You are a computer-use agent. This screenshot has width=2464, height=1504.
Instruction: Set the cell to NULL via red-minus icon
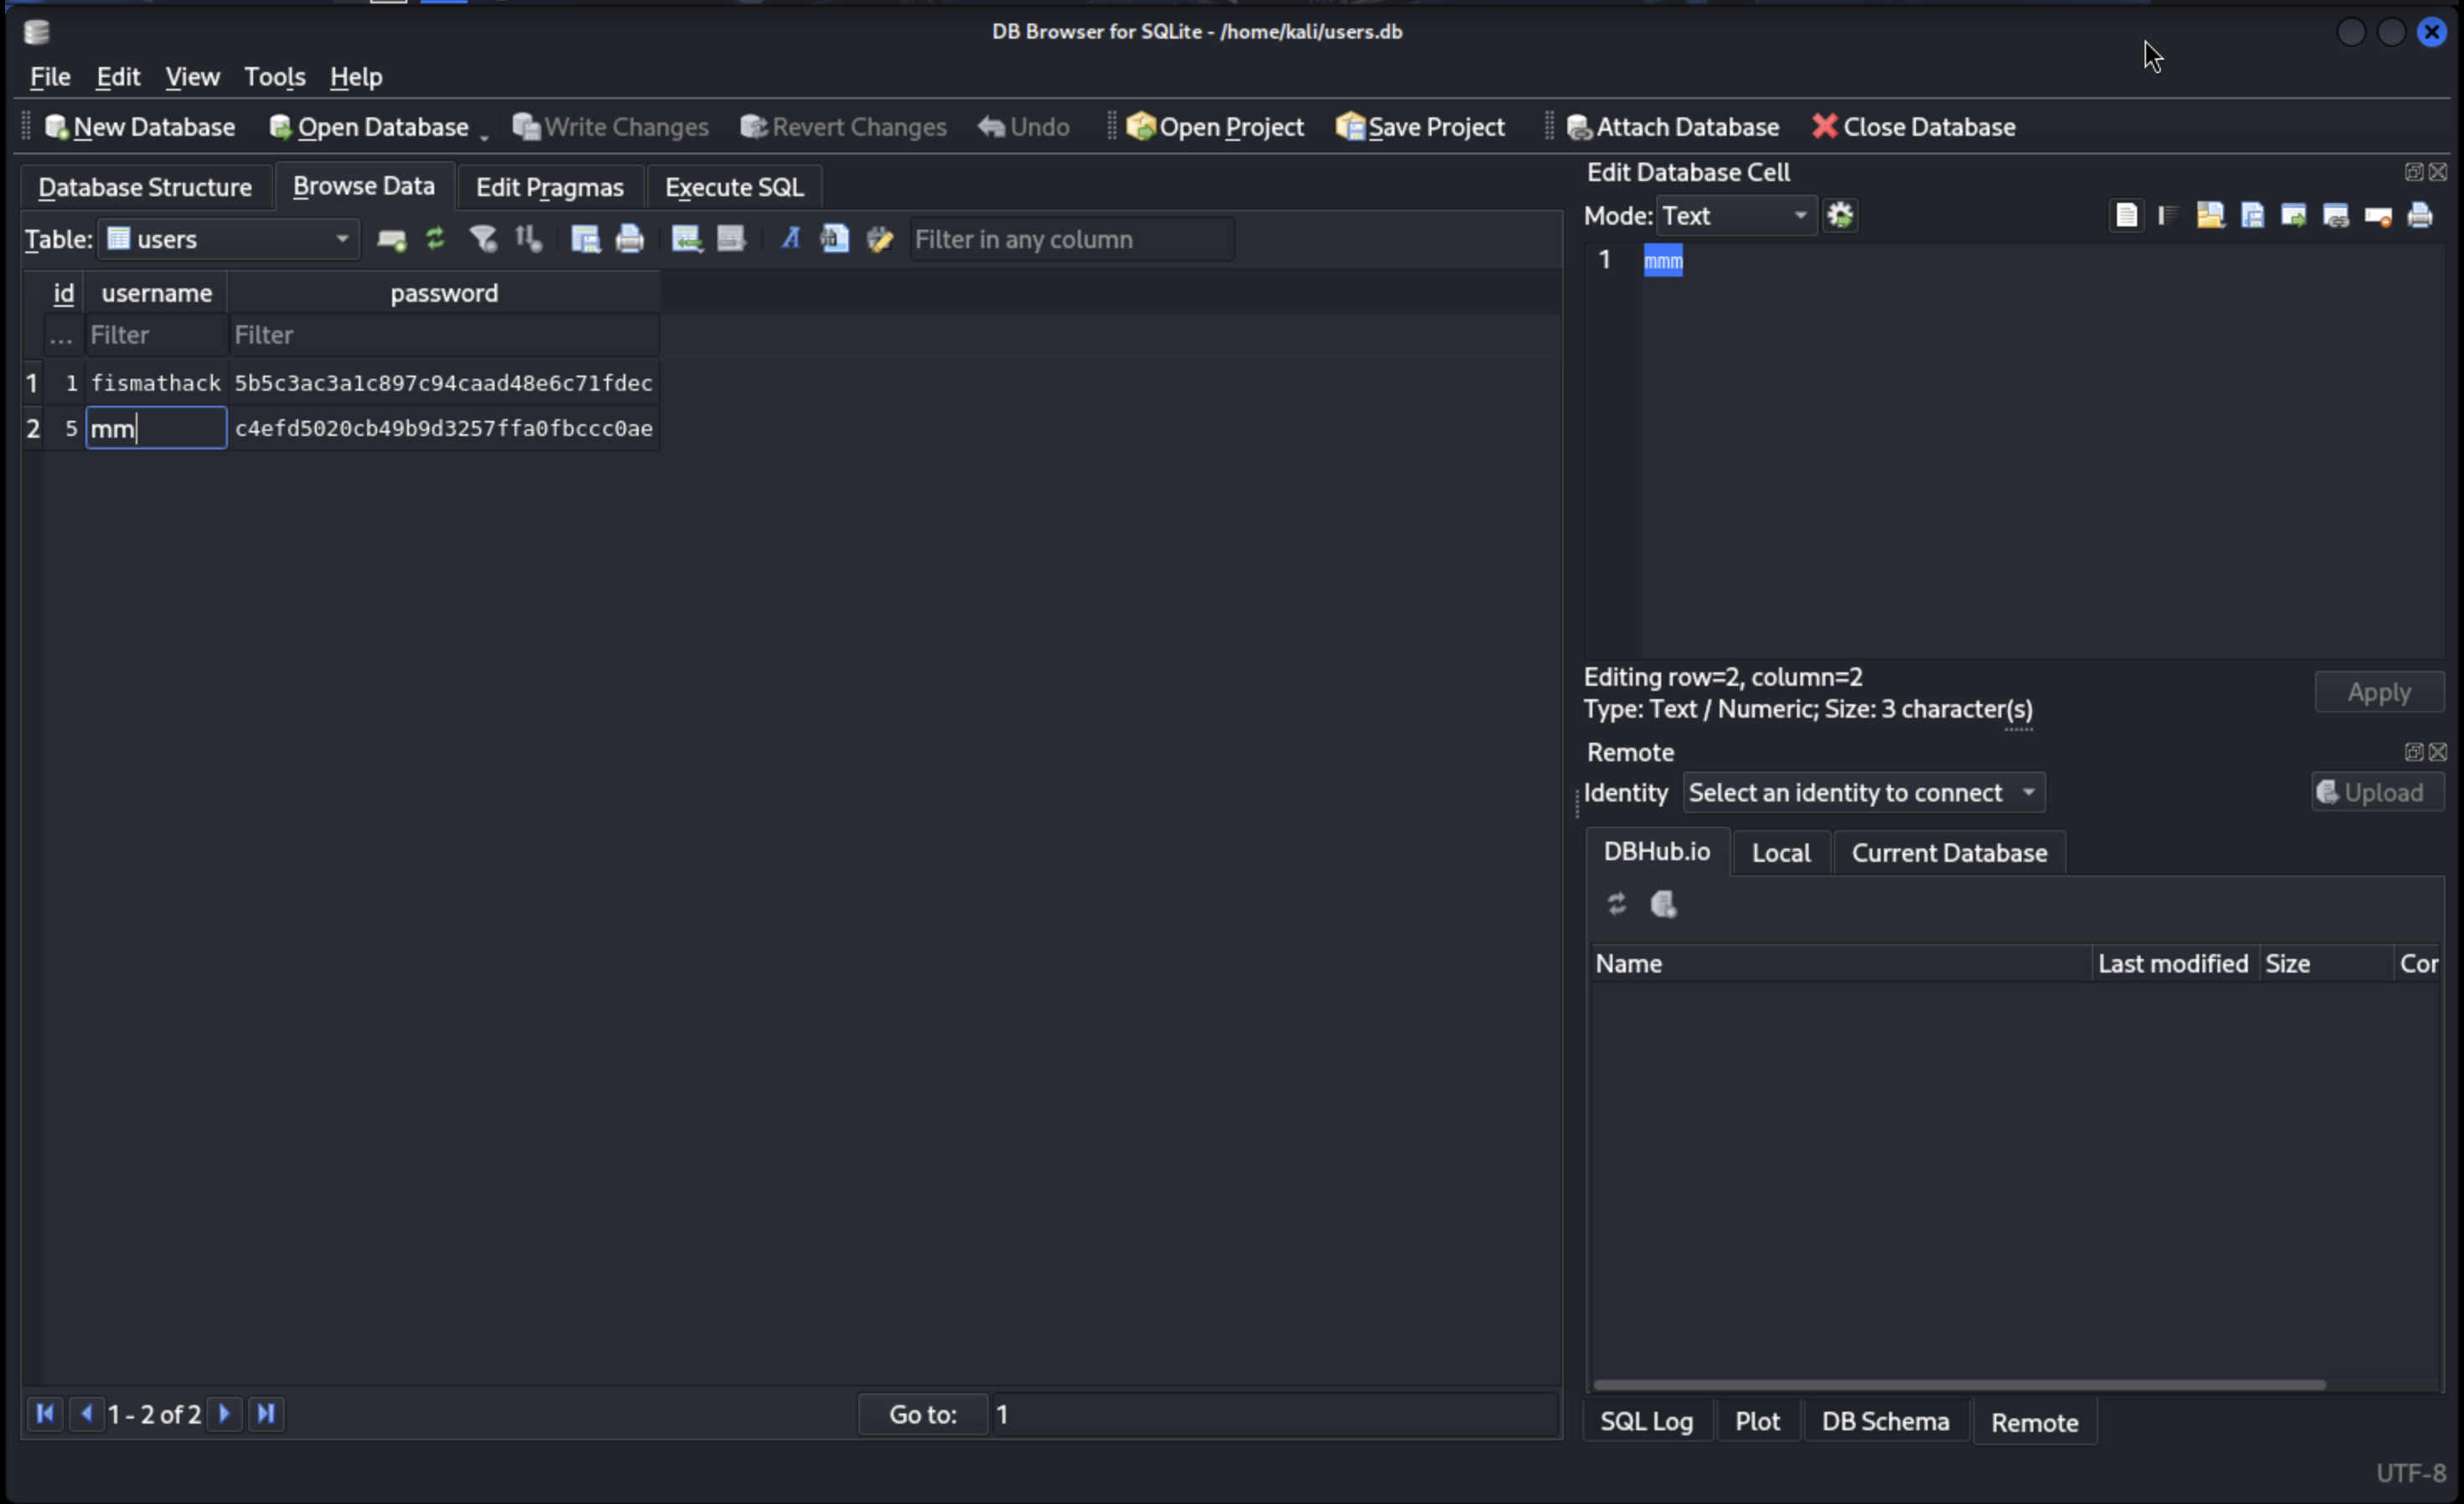2378,216
